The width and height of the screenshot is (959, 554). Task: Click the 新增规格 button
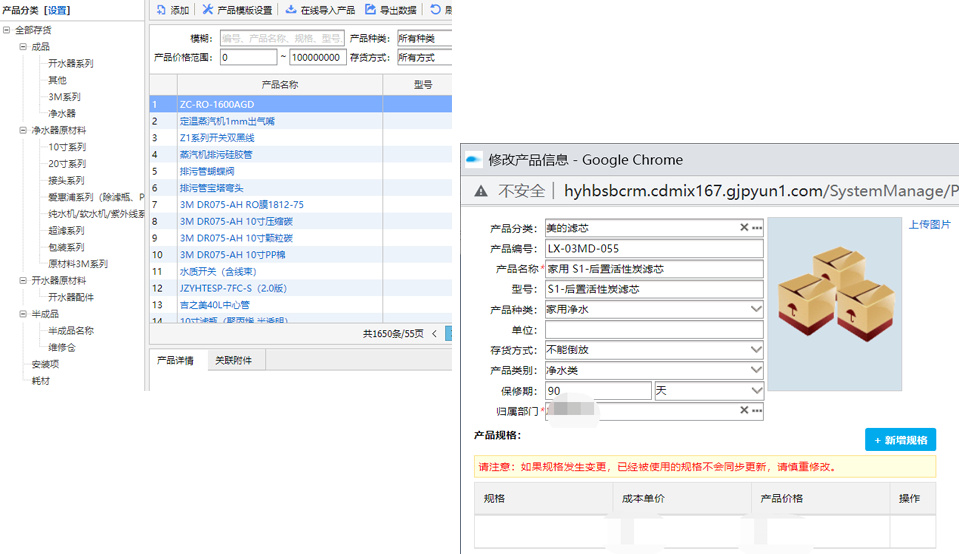900,440
